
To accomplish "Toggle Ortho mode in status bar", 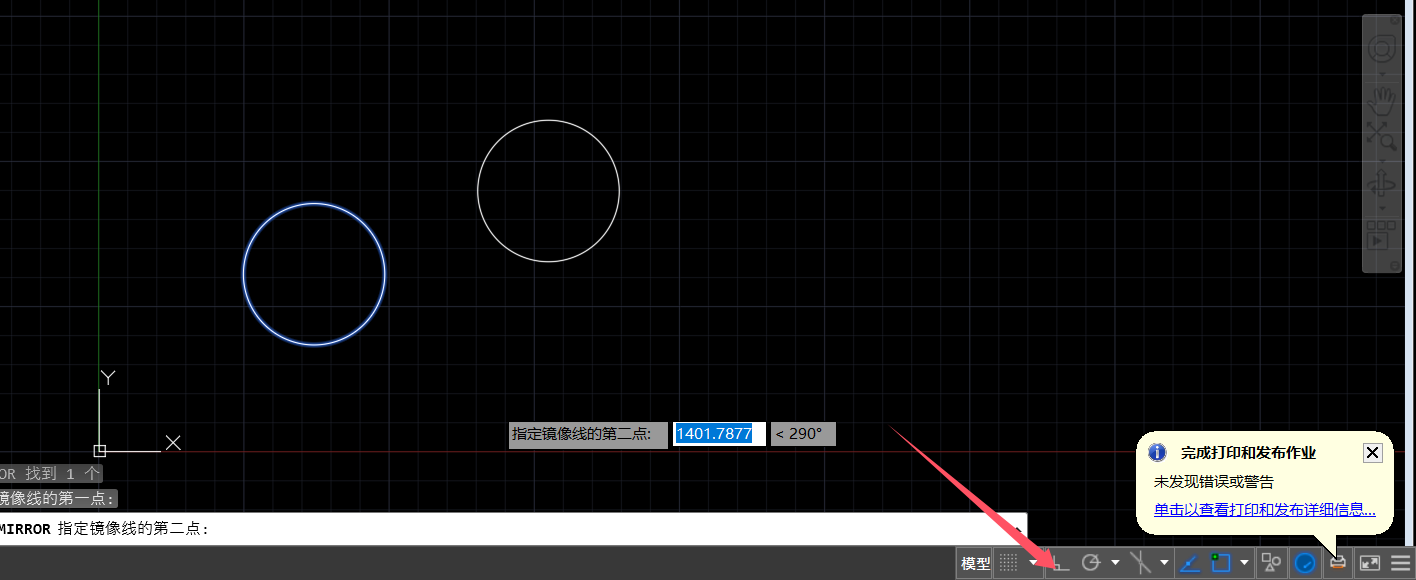I will tap(1061, 563).
